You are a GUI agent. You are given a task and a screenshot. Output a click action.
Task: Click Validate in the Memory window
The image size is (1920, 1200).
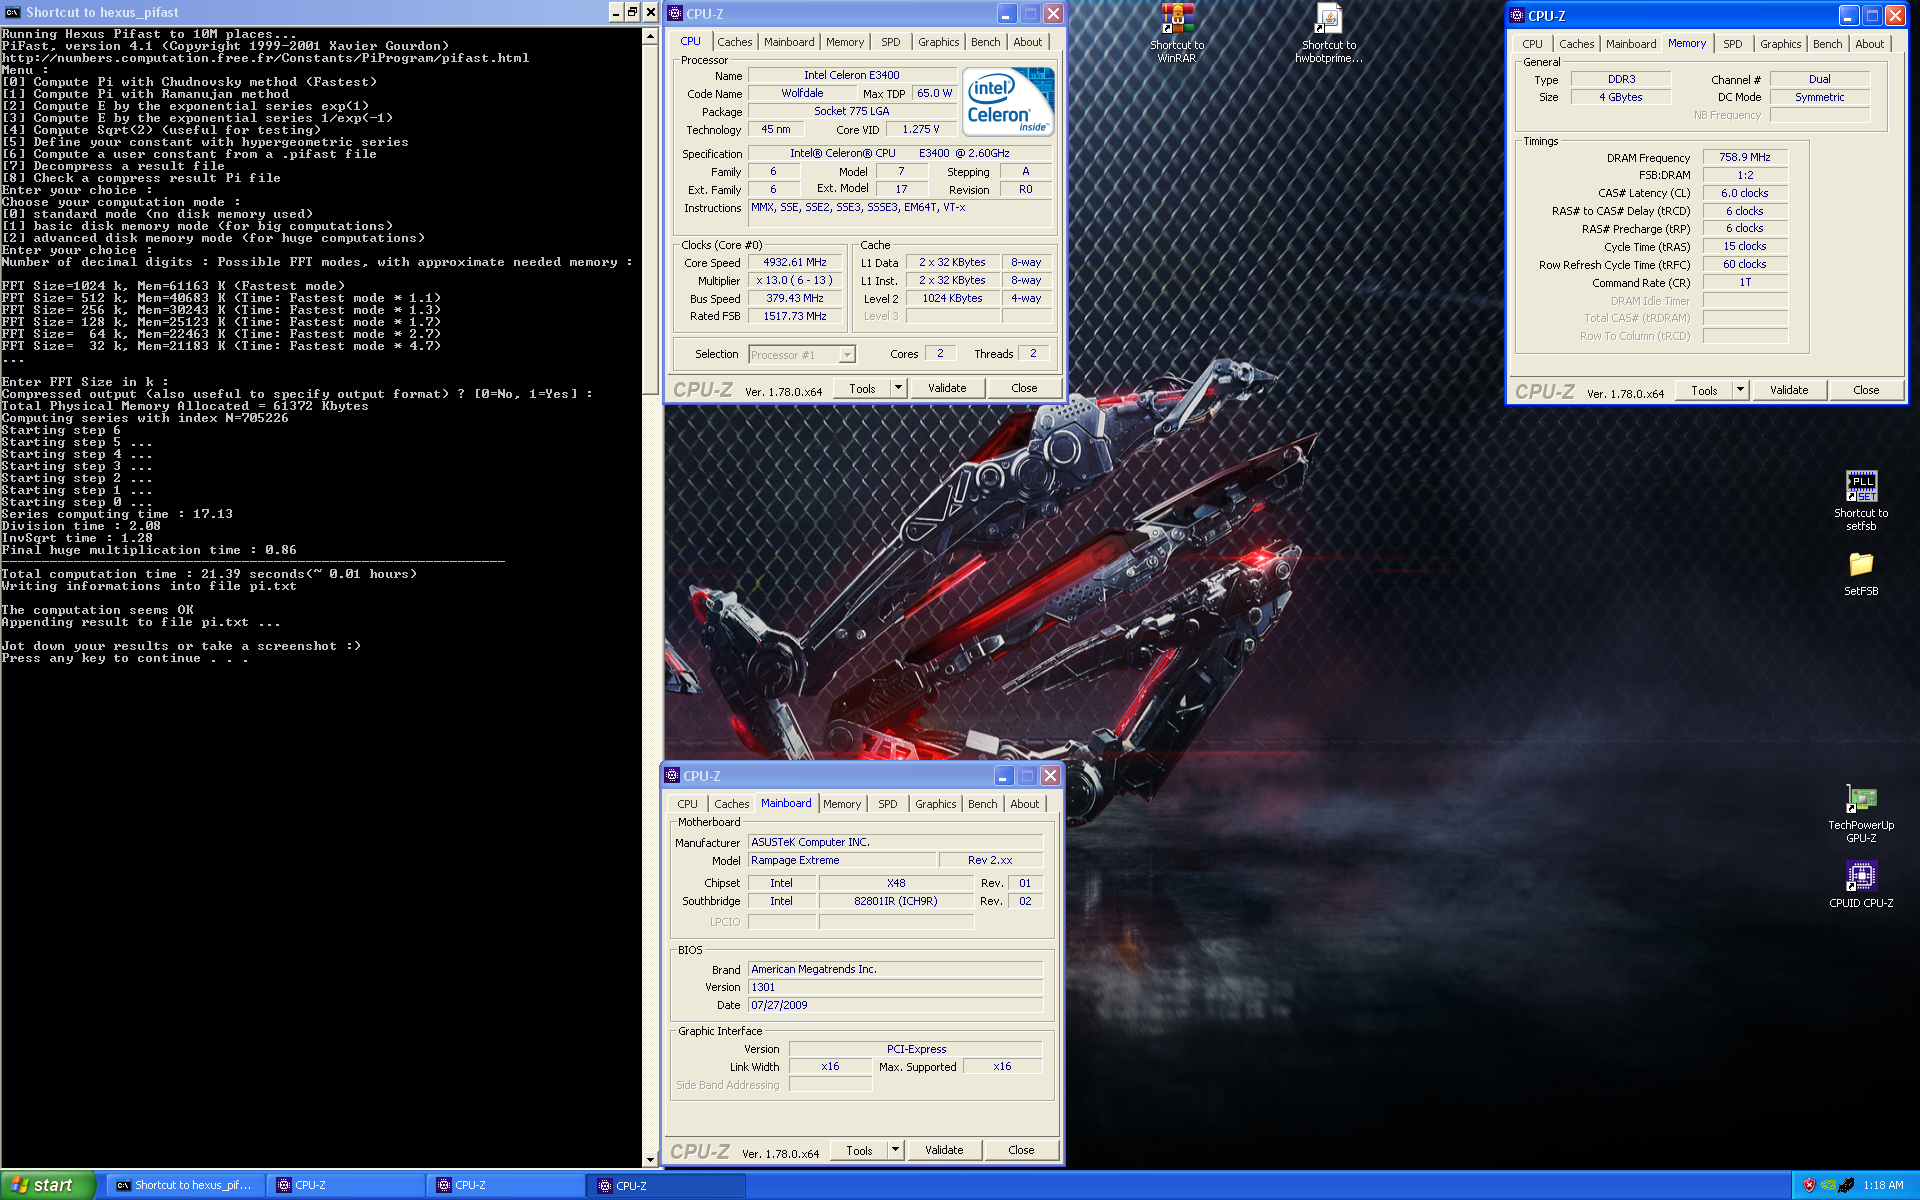tap(1789, 390)
